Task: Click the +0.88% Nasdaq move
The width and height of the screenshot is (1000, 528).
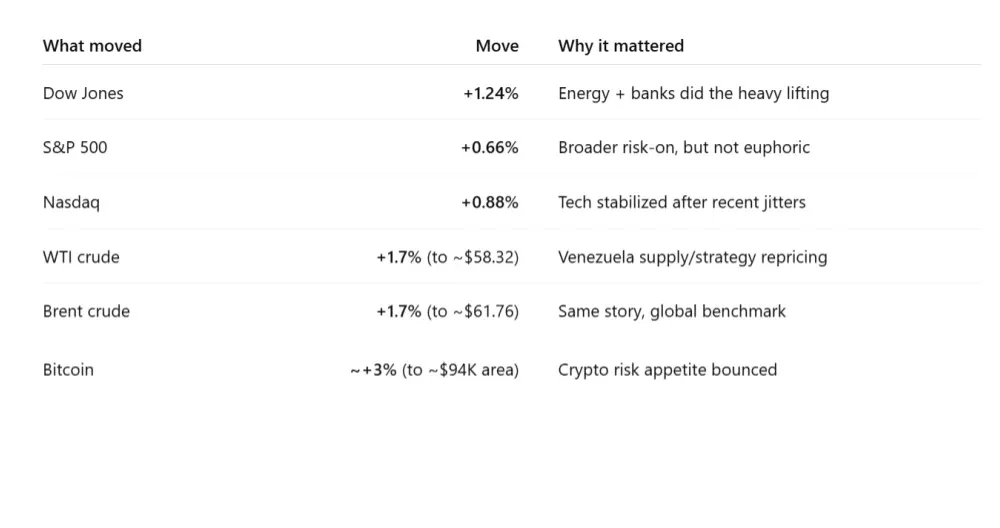Action: point(489,203)
